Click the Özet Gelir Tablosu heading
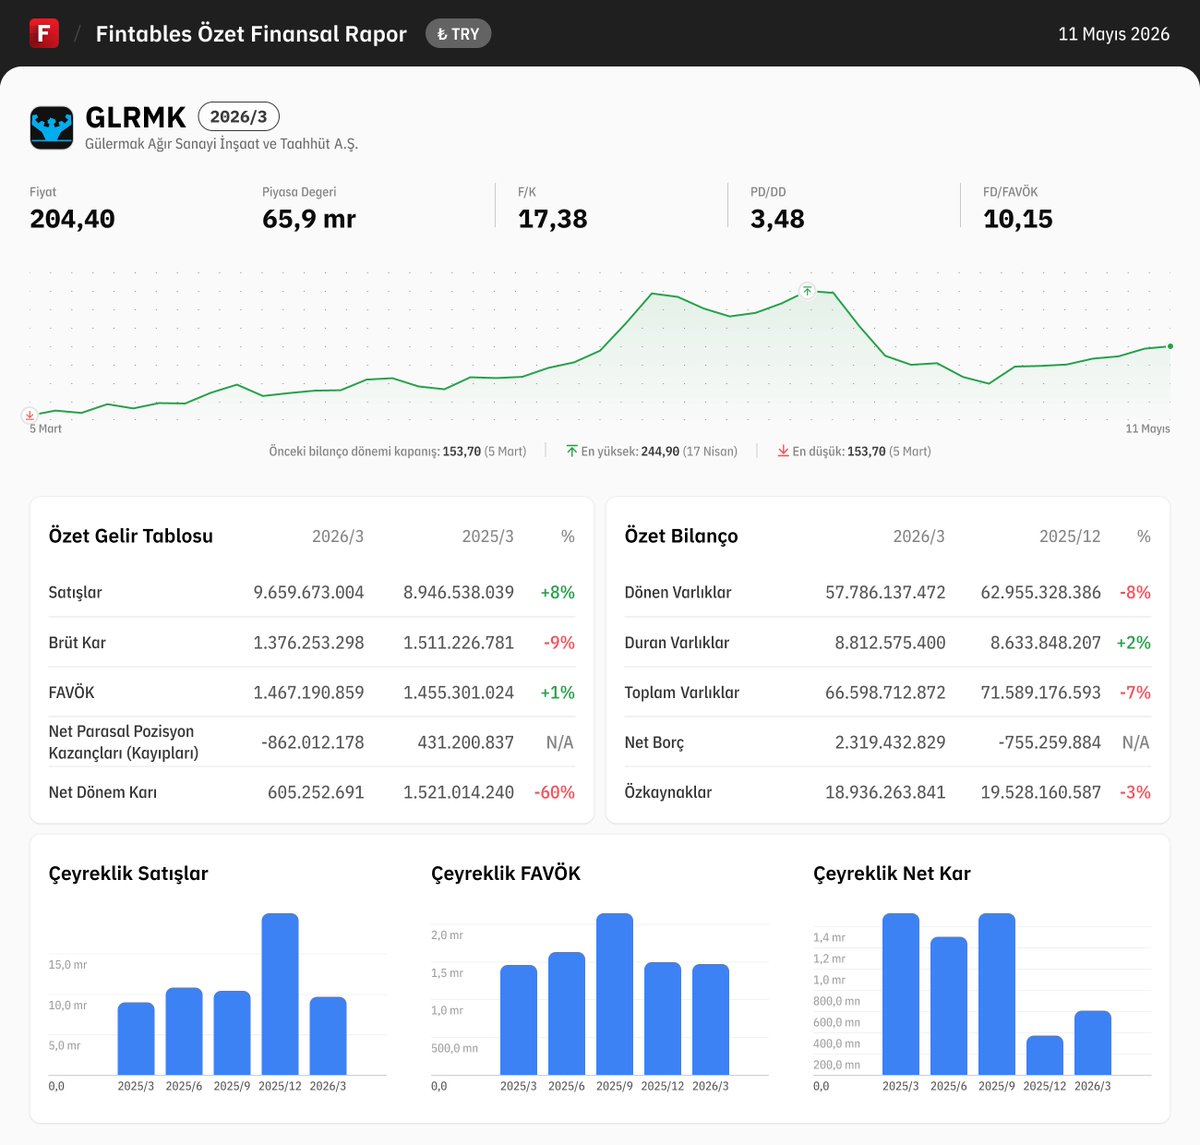 click(131, 536)
